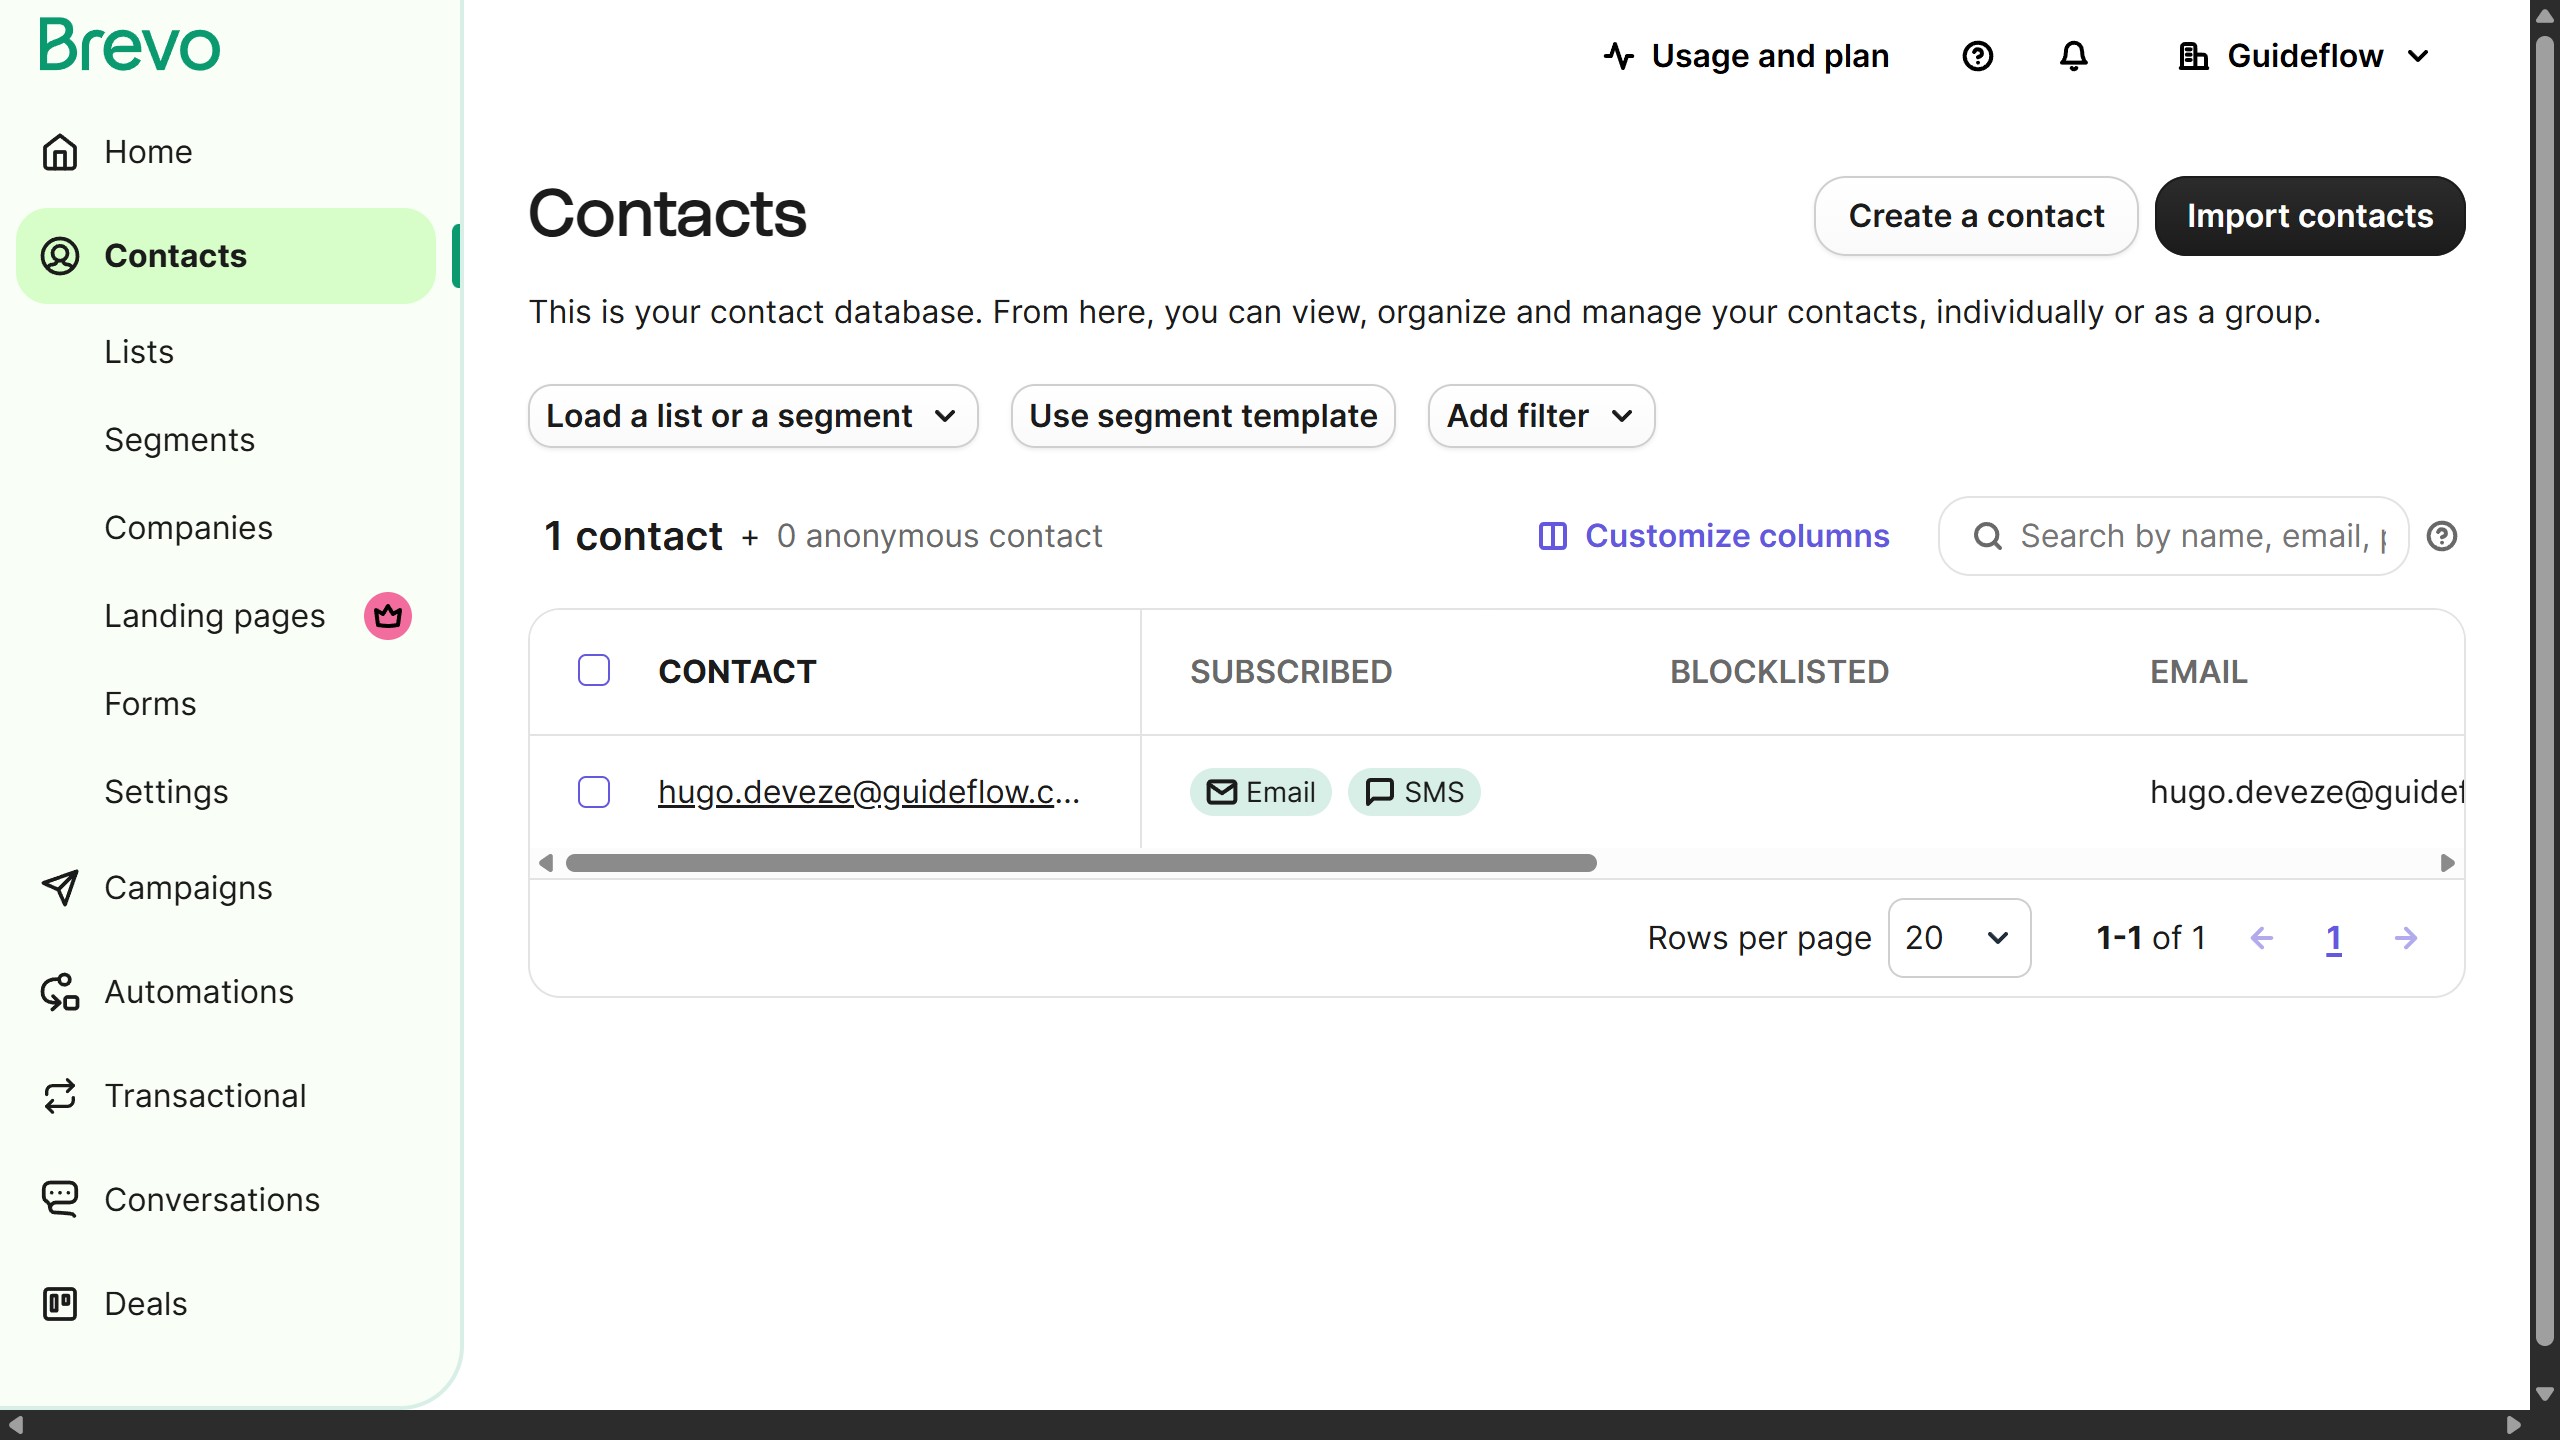Click the notifications bell icon
This screenshot has width=2560, height=1440.
coord(2073,56)
